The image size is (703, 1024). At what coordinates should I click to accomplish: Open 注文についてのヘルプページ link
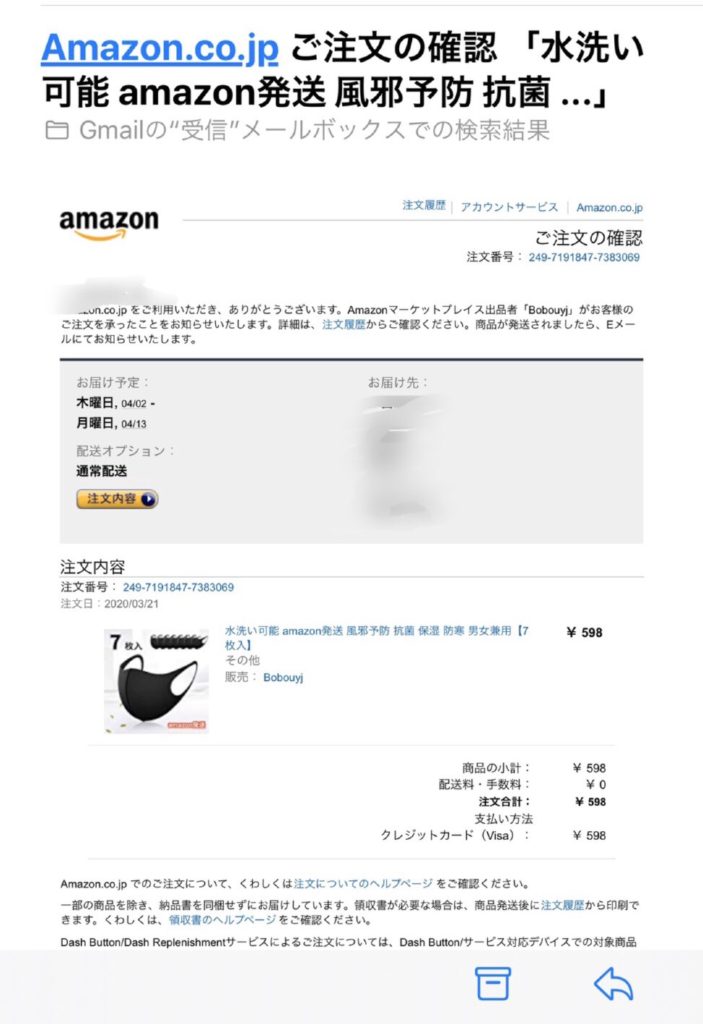[363, 884]
